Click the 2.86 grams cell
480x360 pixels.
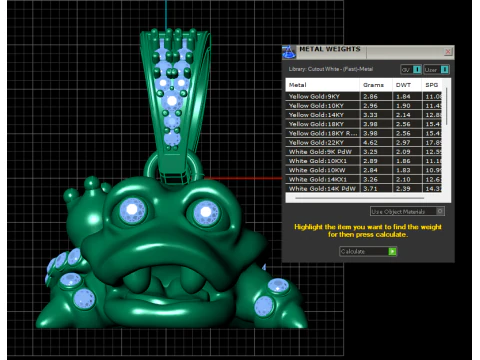pos(376,96)
